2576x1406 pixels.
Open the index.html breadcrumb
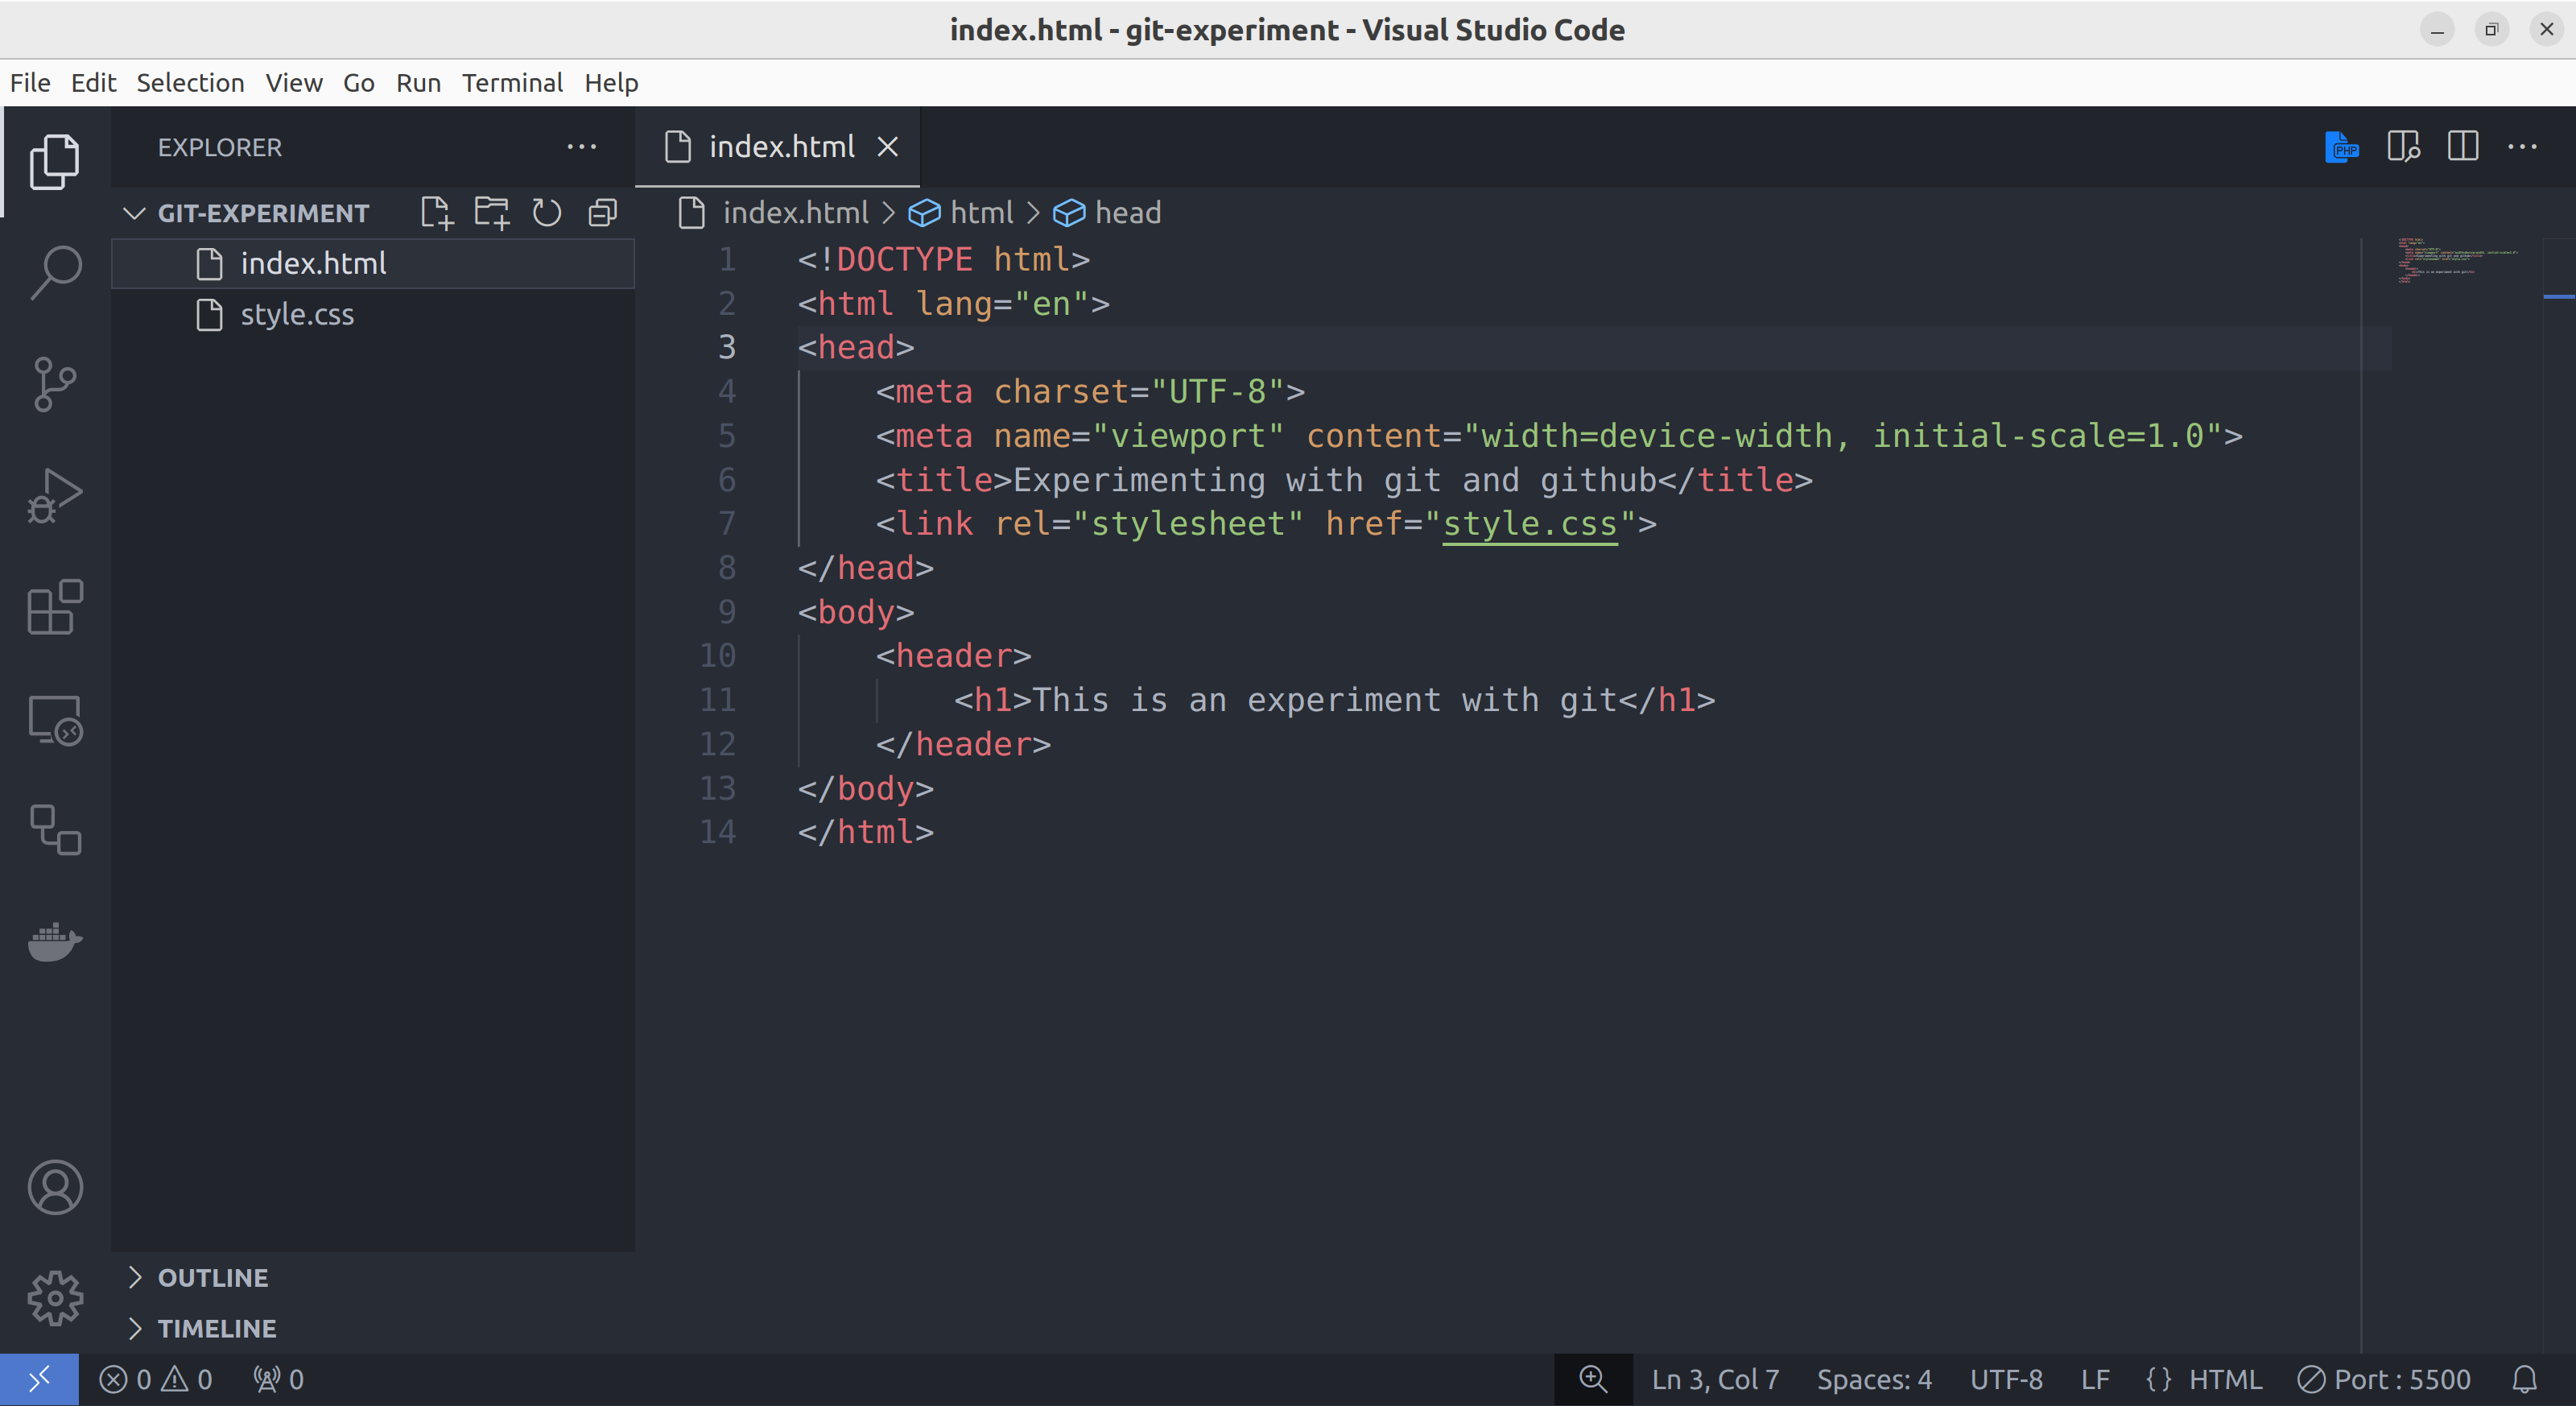[774, 213]
